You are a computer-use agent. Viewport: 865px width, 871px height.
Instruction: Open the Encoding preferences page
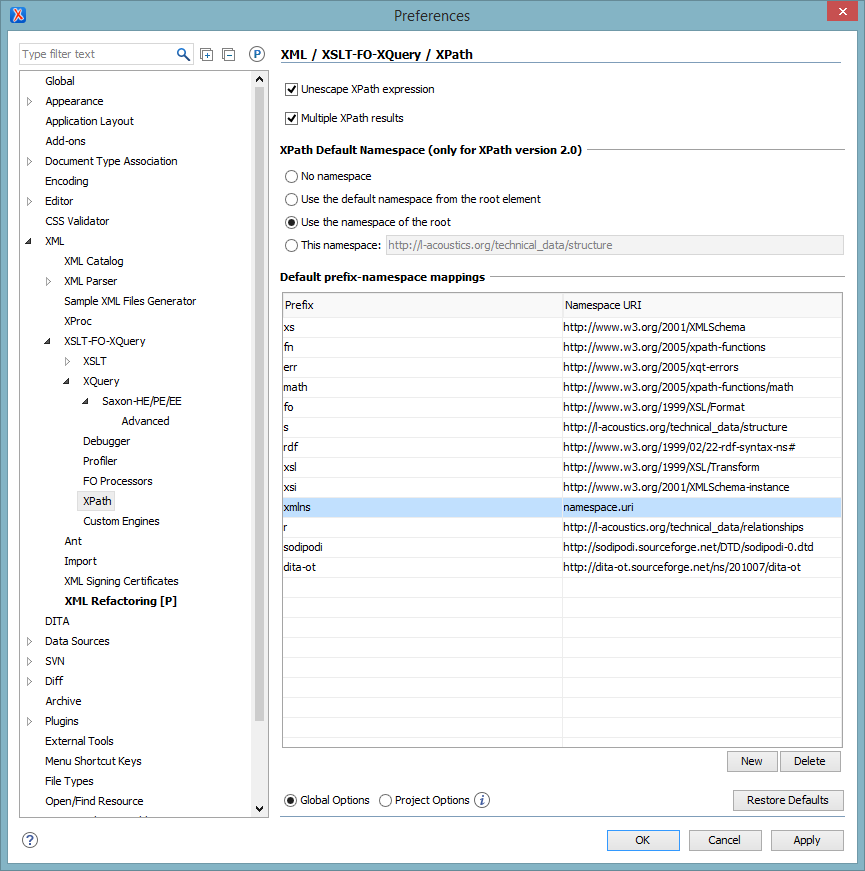(x=67, y=181)
